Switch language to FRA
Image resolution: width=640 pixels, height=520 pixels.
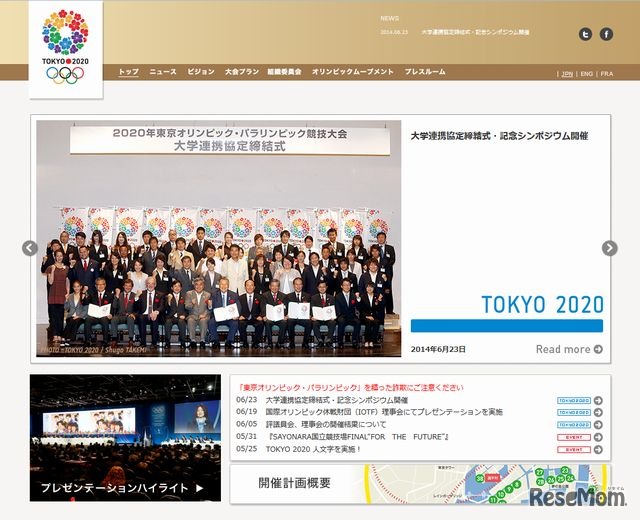[607, 74]
